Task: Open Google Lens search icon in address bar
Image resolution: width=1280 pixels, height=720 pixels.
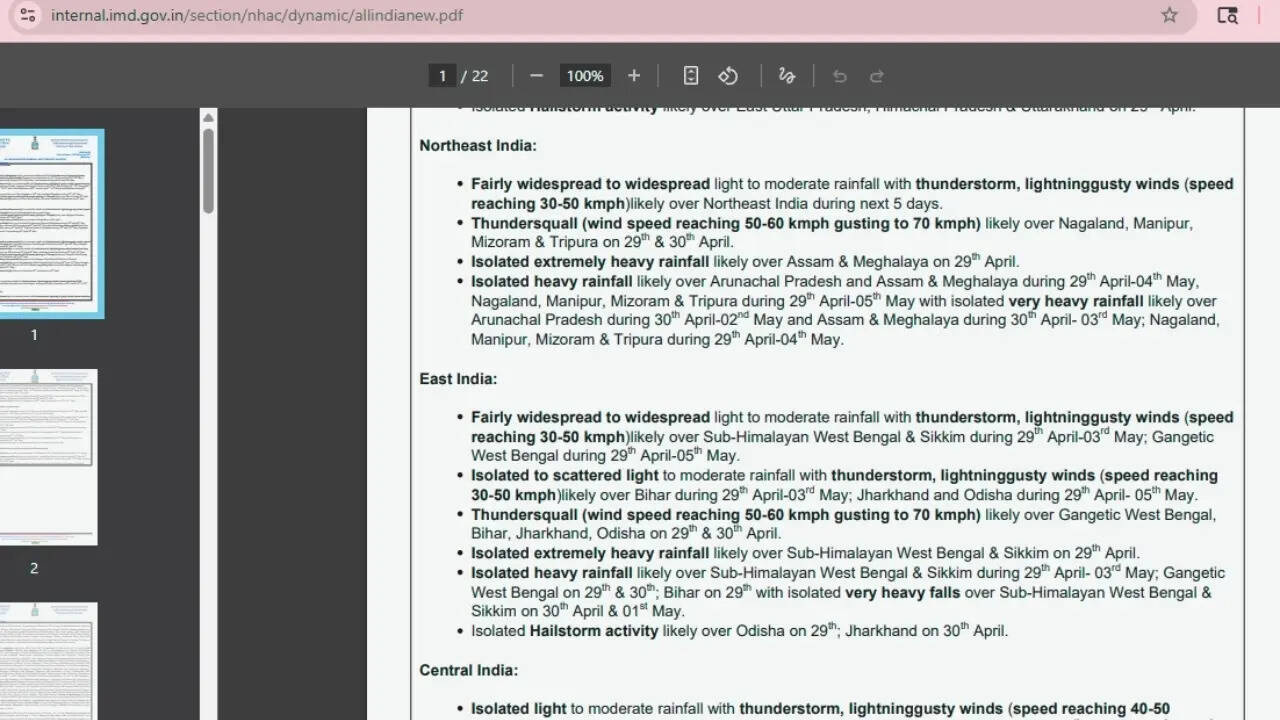Action: (x=1227, y=15)
